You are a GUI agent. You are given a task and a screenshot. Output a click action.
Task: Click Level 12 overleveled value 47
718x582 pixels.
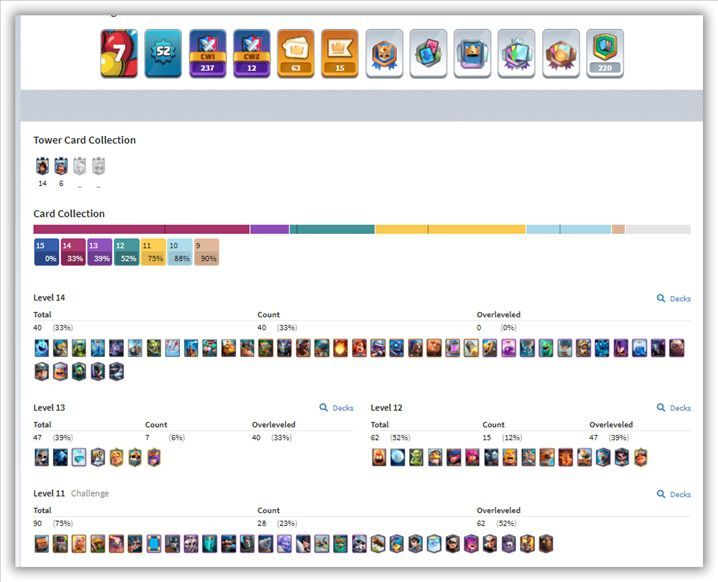click(x=593, y=437)
